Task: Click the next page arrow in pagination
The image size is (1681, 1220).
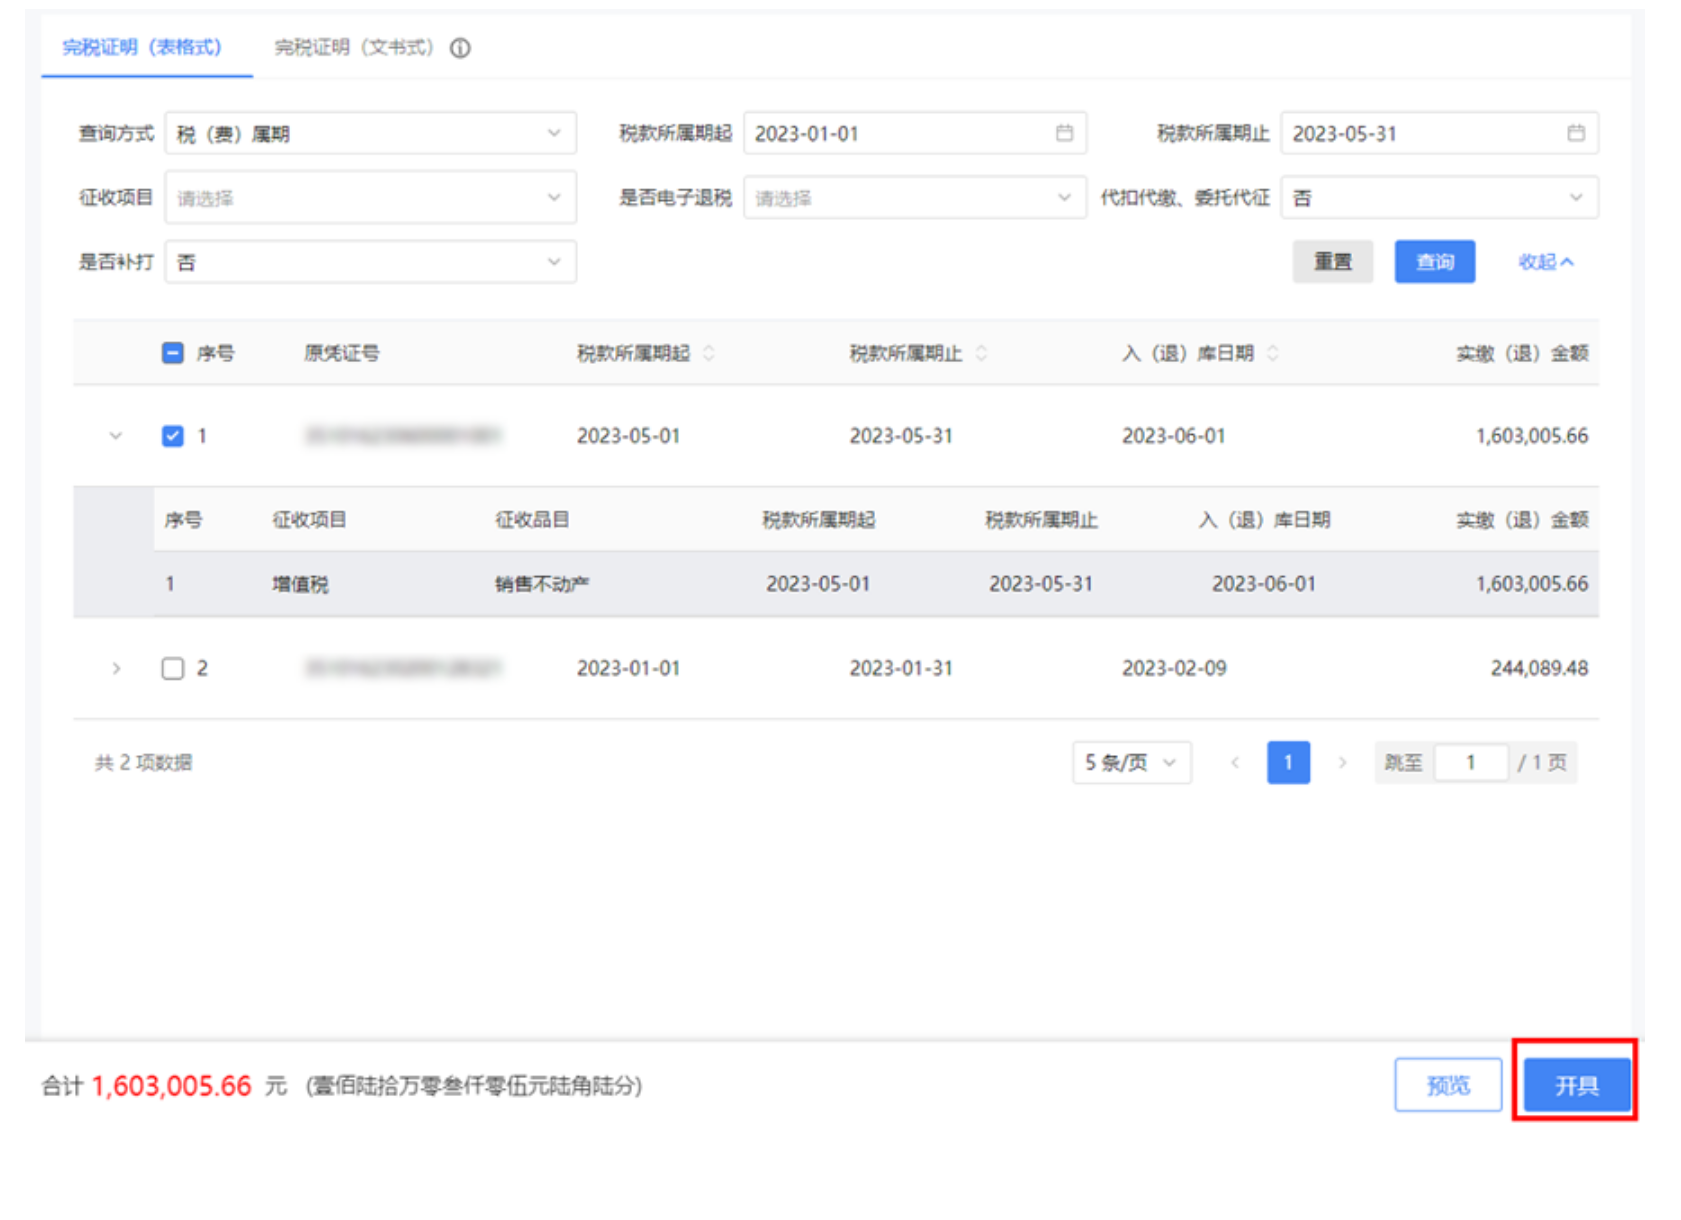Action: tap(1344, 762)
